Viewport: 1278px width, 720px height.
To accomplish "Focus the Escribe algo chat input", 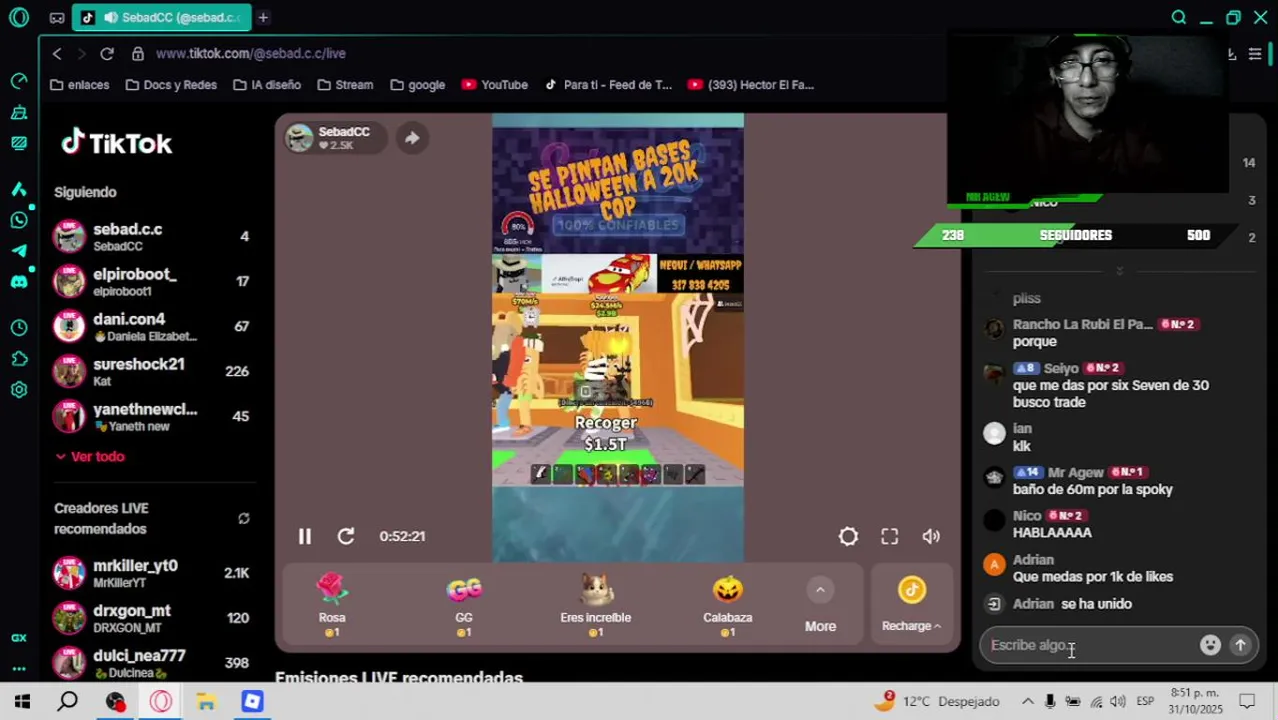I will coord(1091,645).
